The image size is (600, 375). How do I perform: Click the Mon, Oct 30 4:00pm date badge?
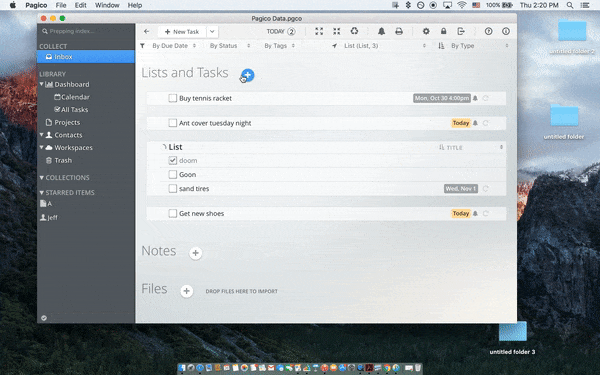click(x=442, y=98)
